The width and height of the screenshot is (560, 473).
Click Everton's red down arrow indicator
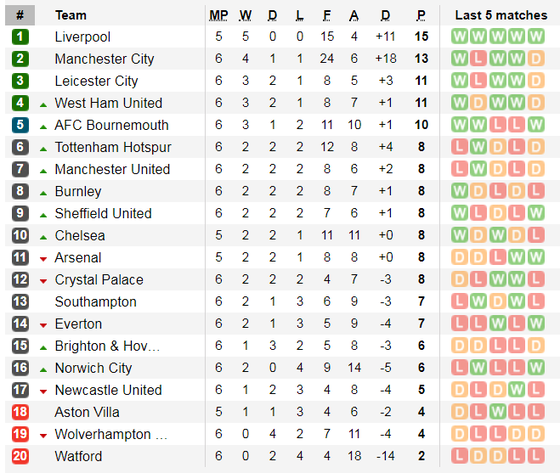coord(43,325)
